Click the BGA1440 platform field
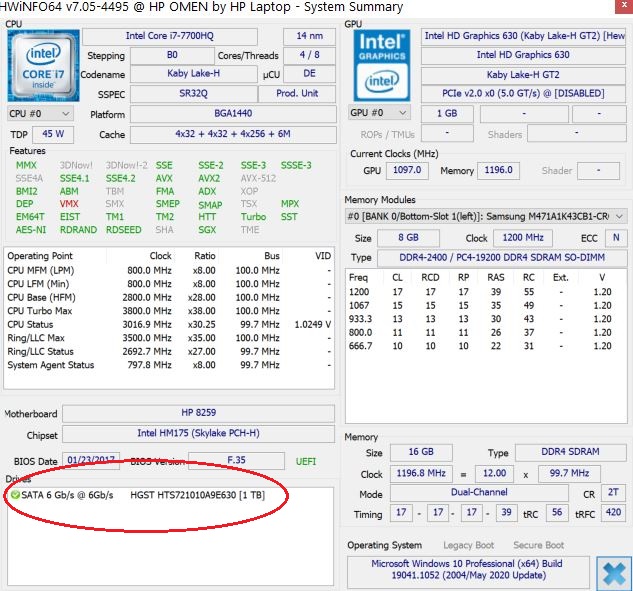This screenshot has width=633, height=591. 233,113
